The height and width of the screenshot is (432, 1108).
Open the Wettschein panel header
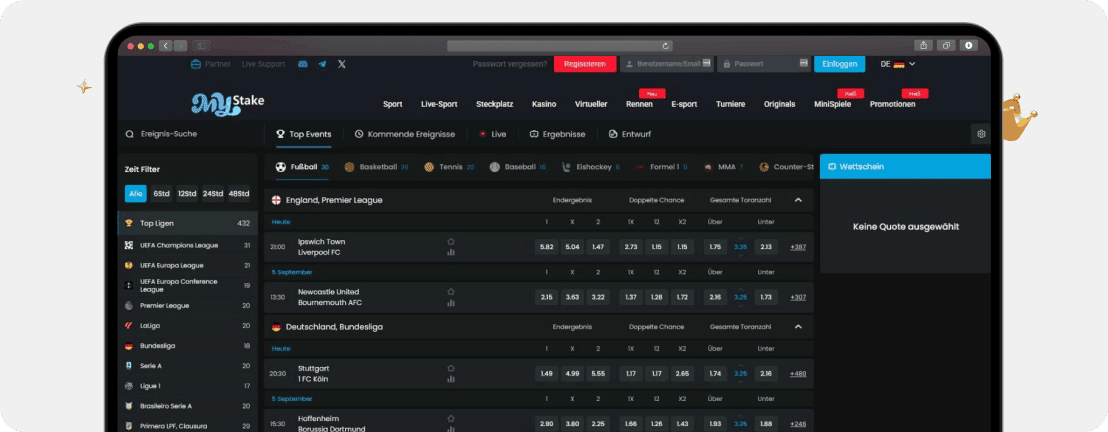click(x=905, y=167)
